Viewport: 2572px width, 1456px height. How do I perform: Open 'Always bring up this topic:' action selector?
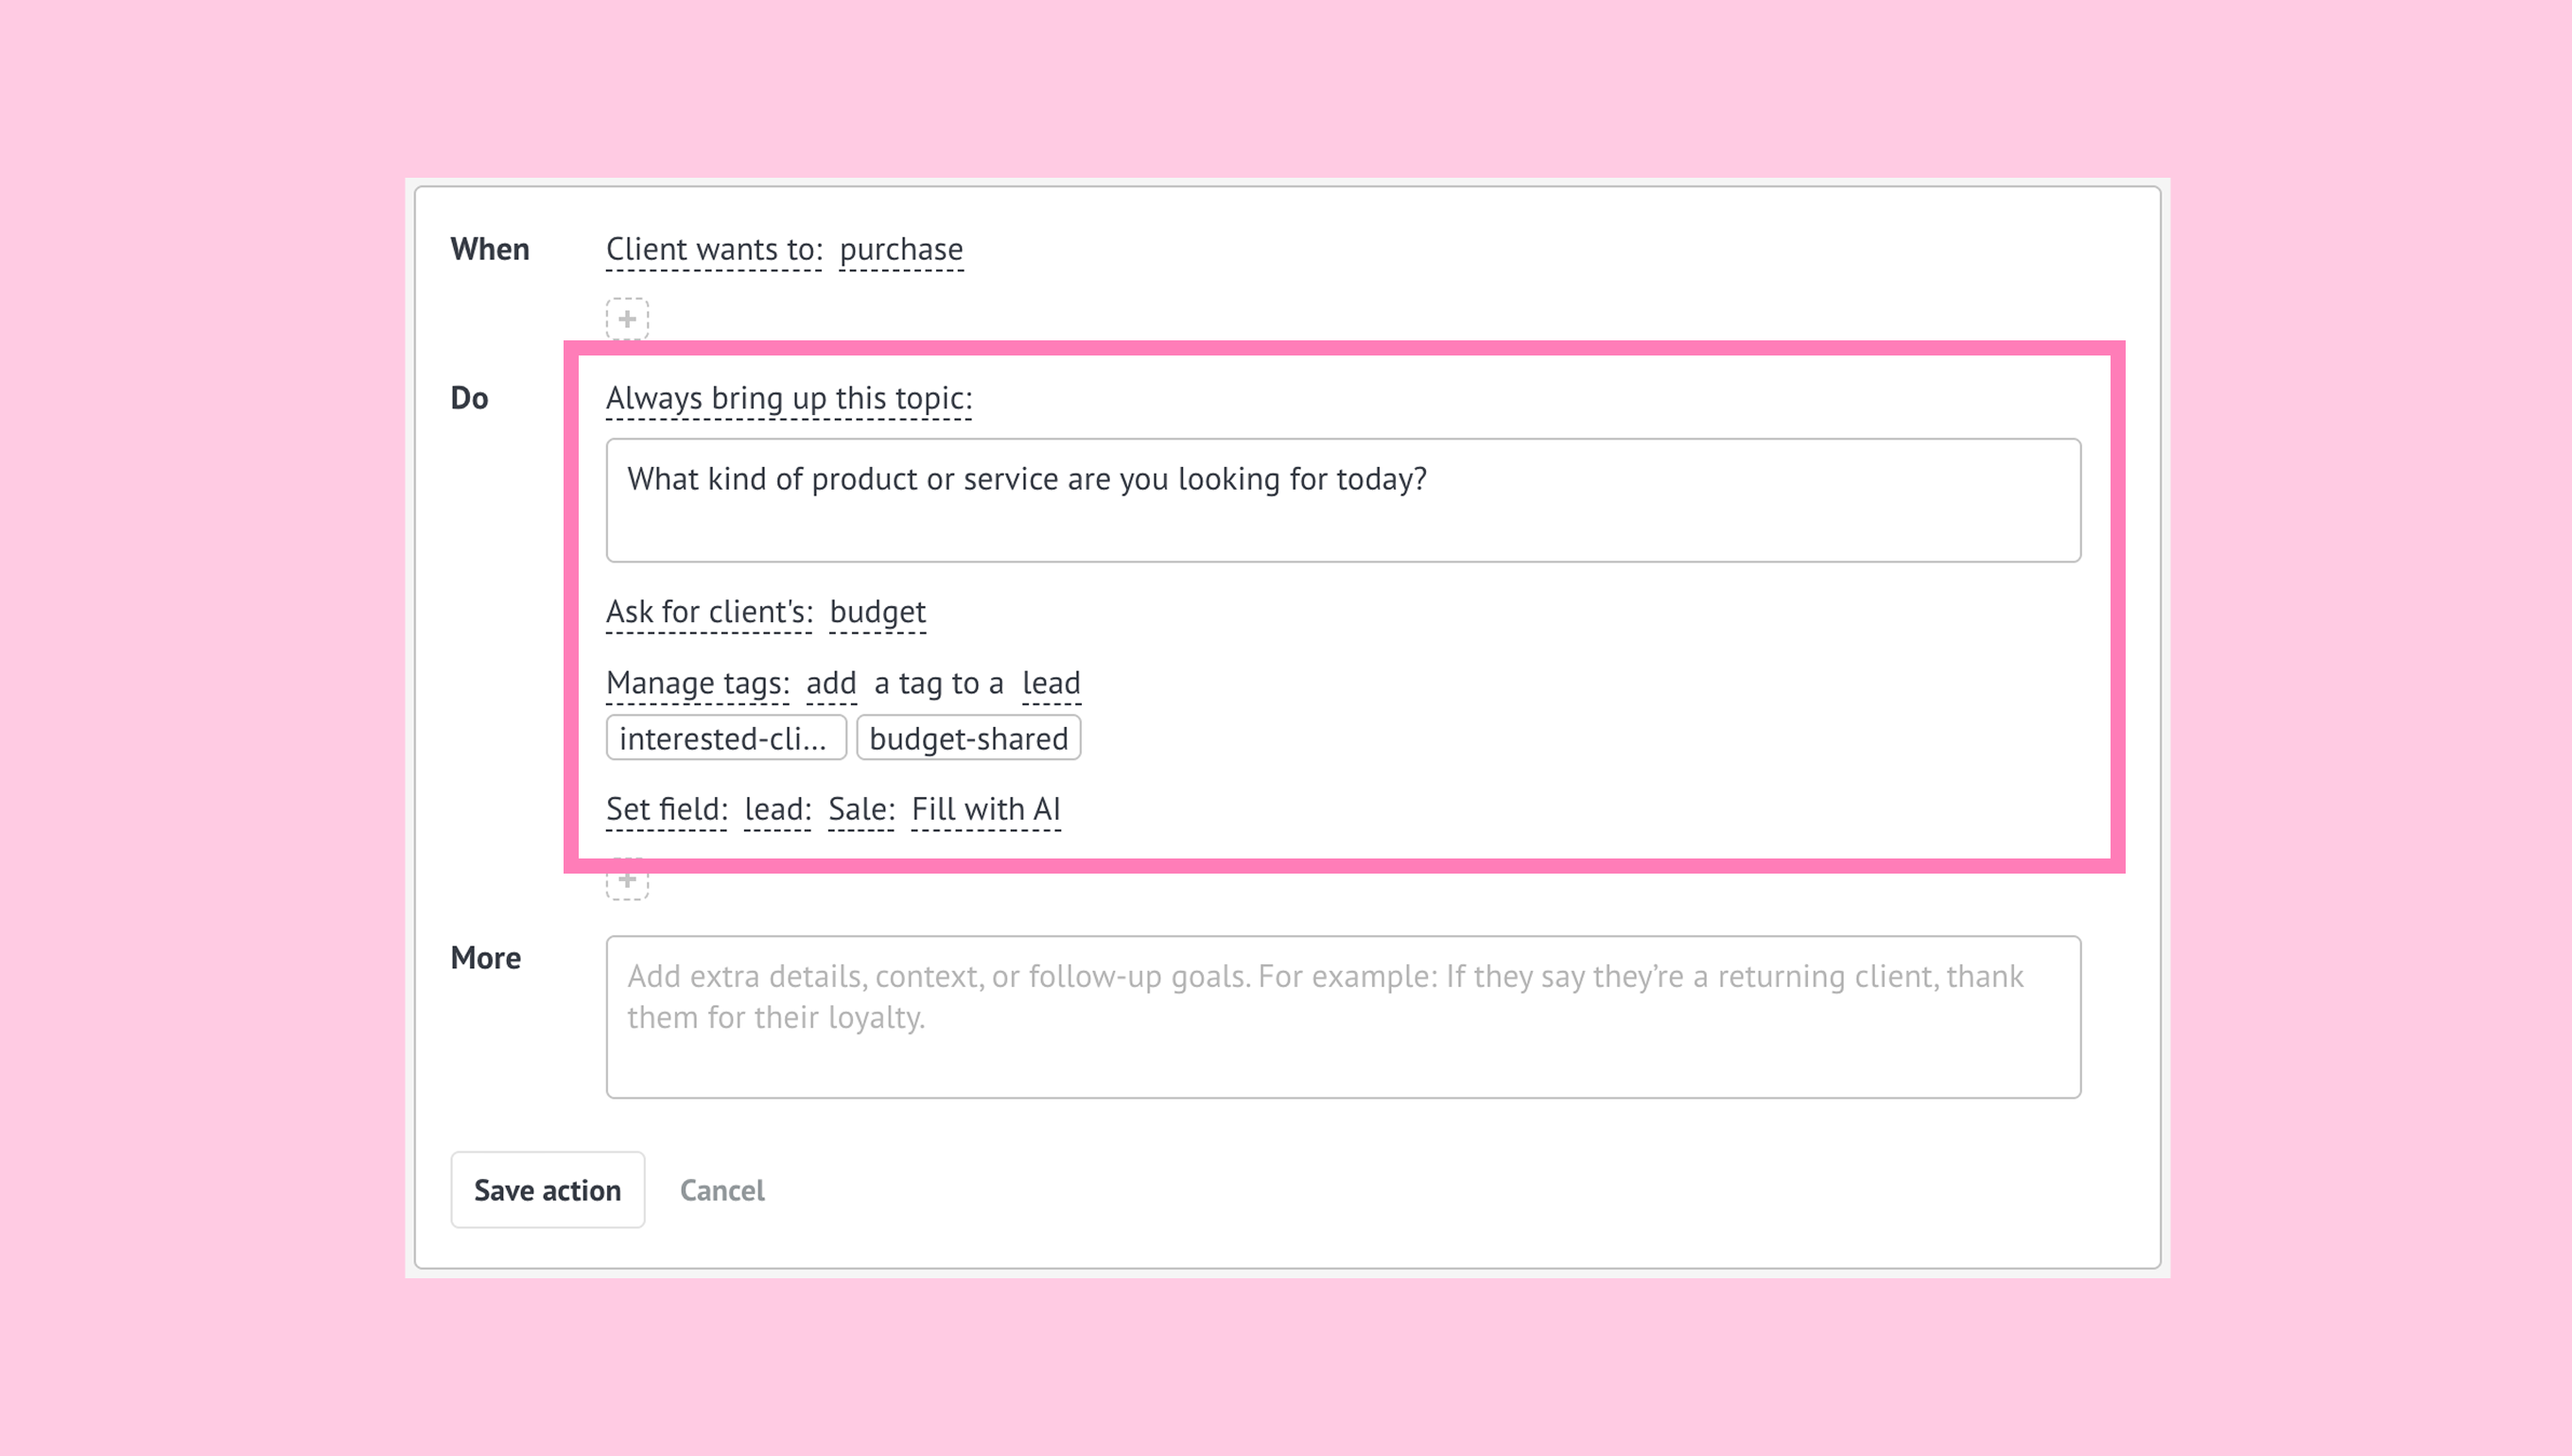click(789, 398)
